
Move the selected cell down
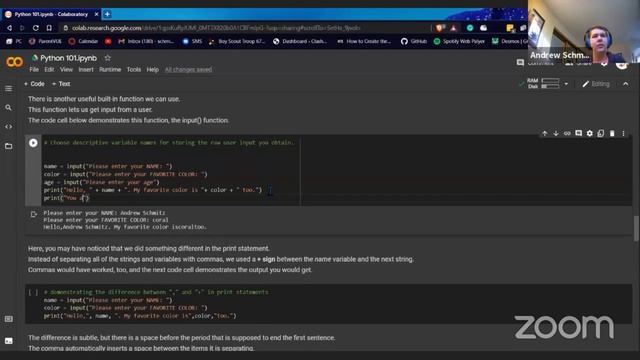click(556, 133)
